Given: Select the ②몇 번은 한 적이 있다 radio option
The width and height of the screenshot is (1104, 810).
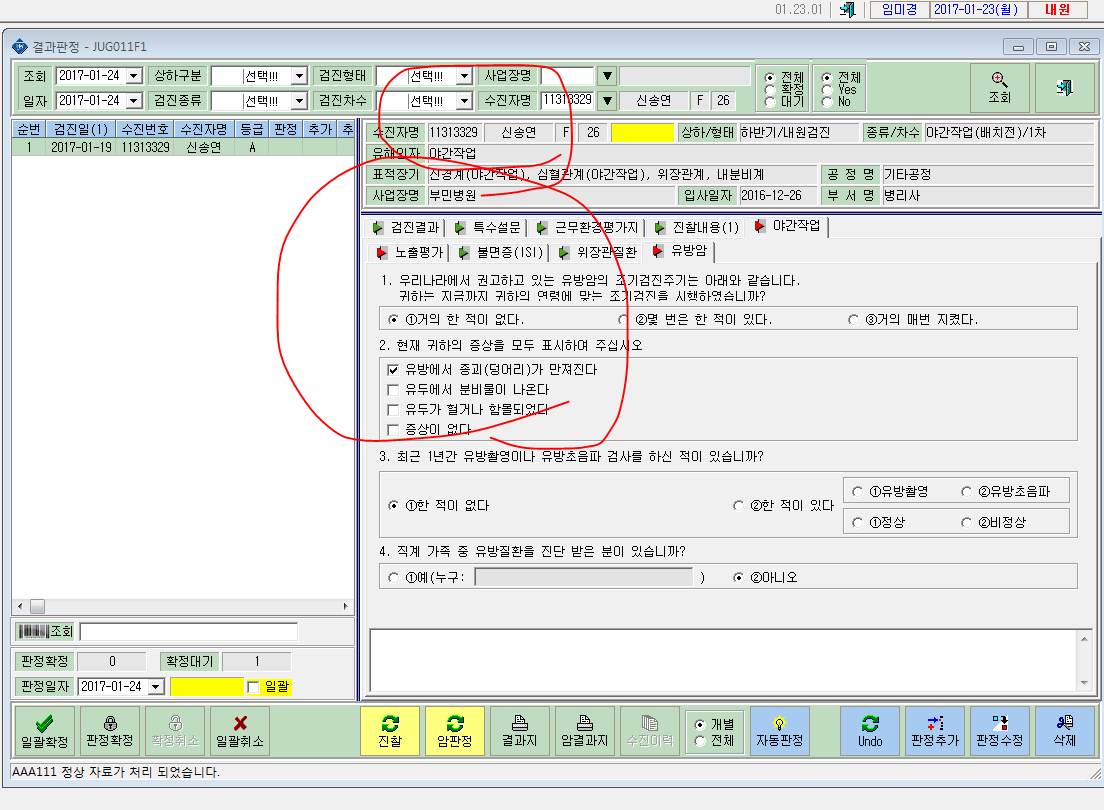Looking at the screenshot, I should pyautogui.click(x=623, y=319).
